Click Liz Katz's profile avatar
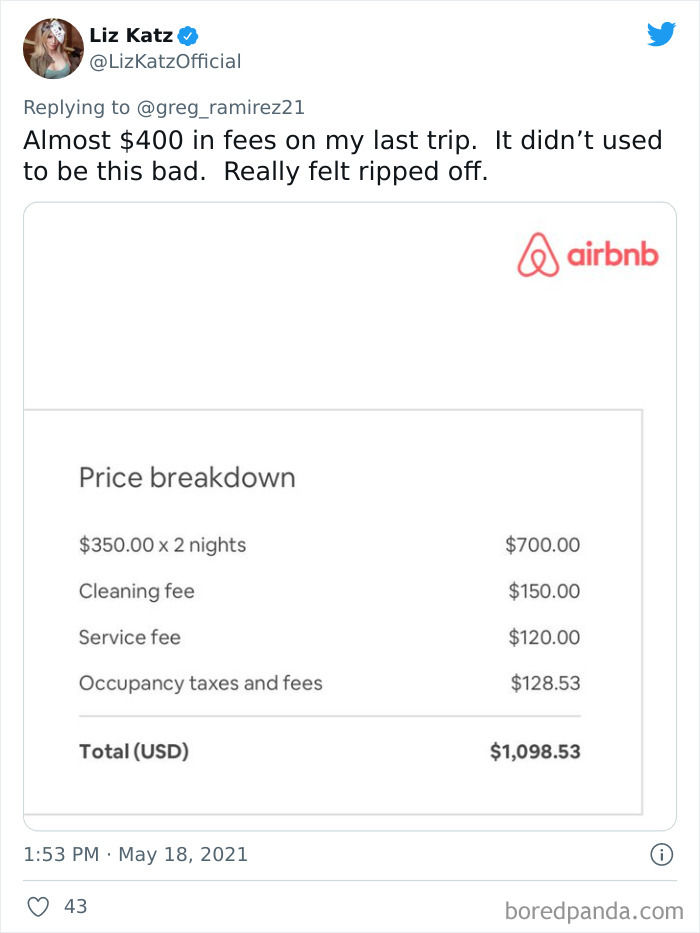Screen dimensions: 700x933 click(52, 47)
